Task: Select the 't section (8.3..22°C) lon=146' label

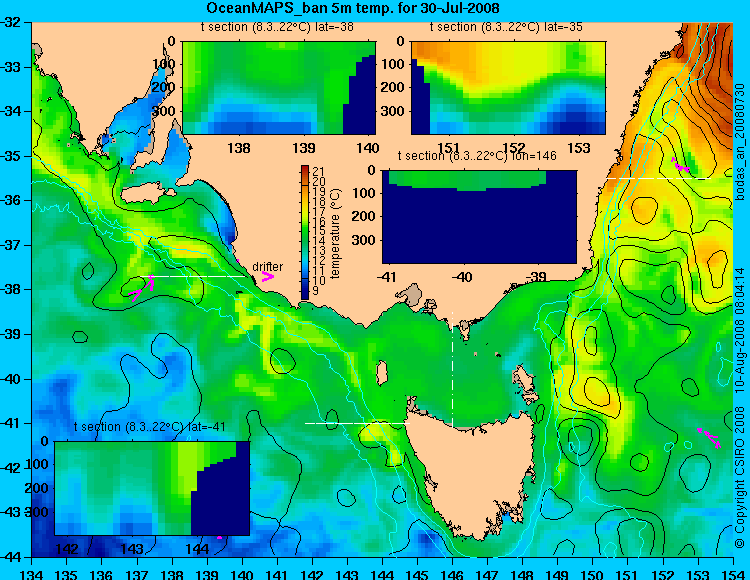Action: coord(477,156)
